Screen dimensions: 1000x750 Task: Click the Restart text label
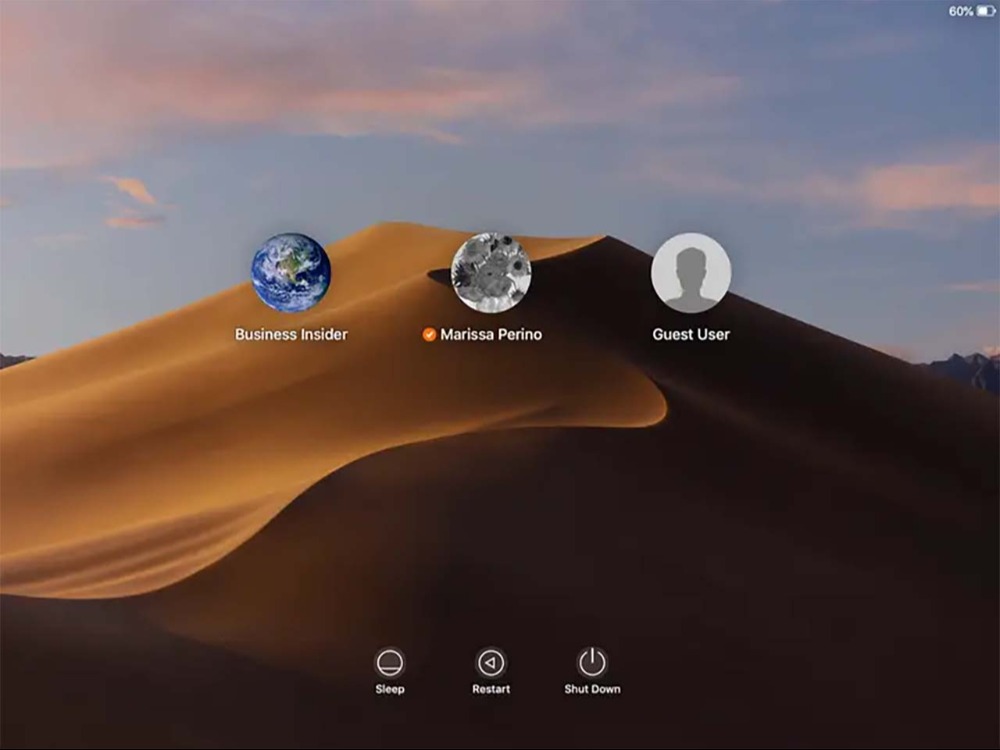[x=490, y=689]
